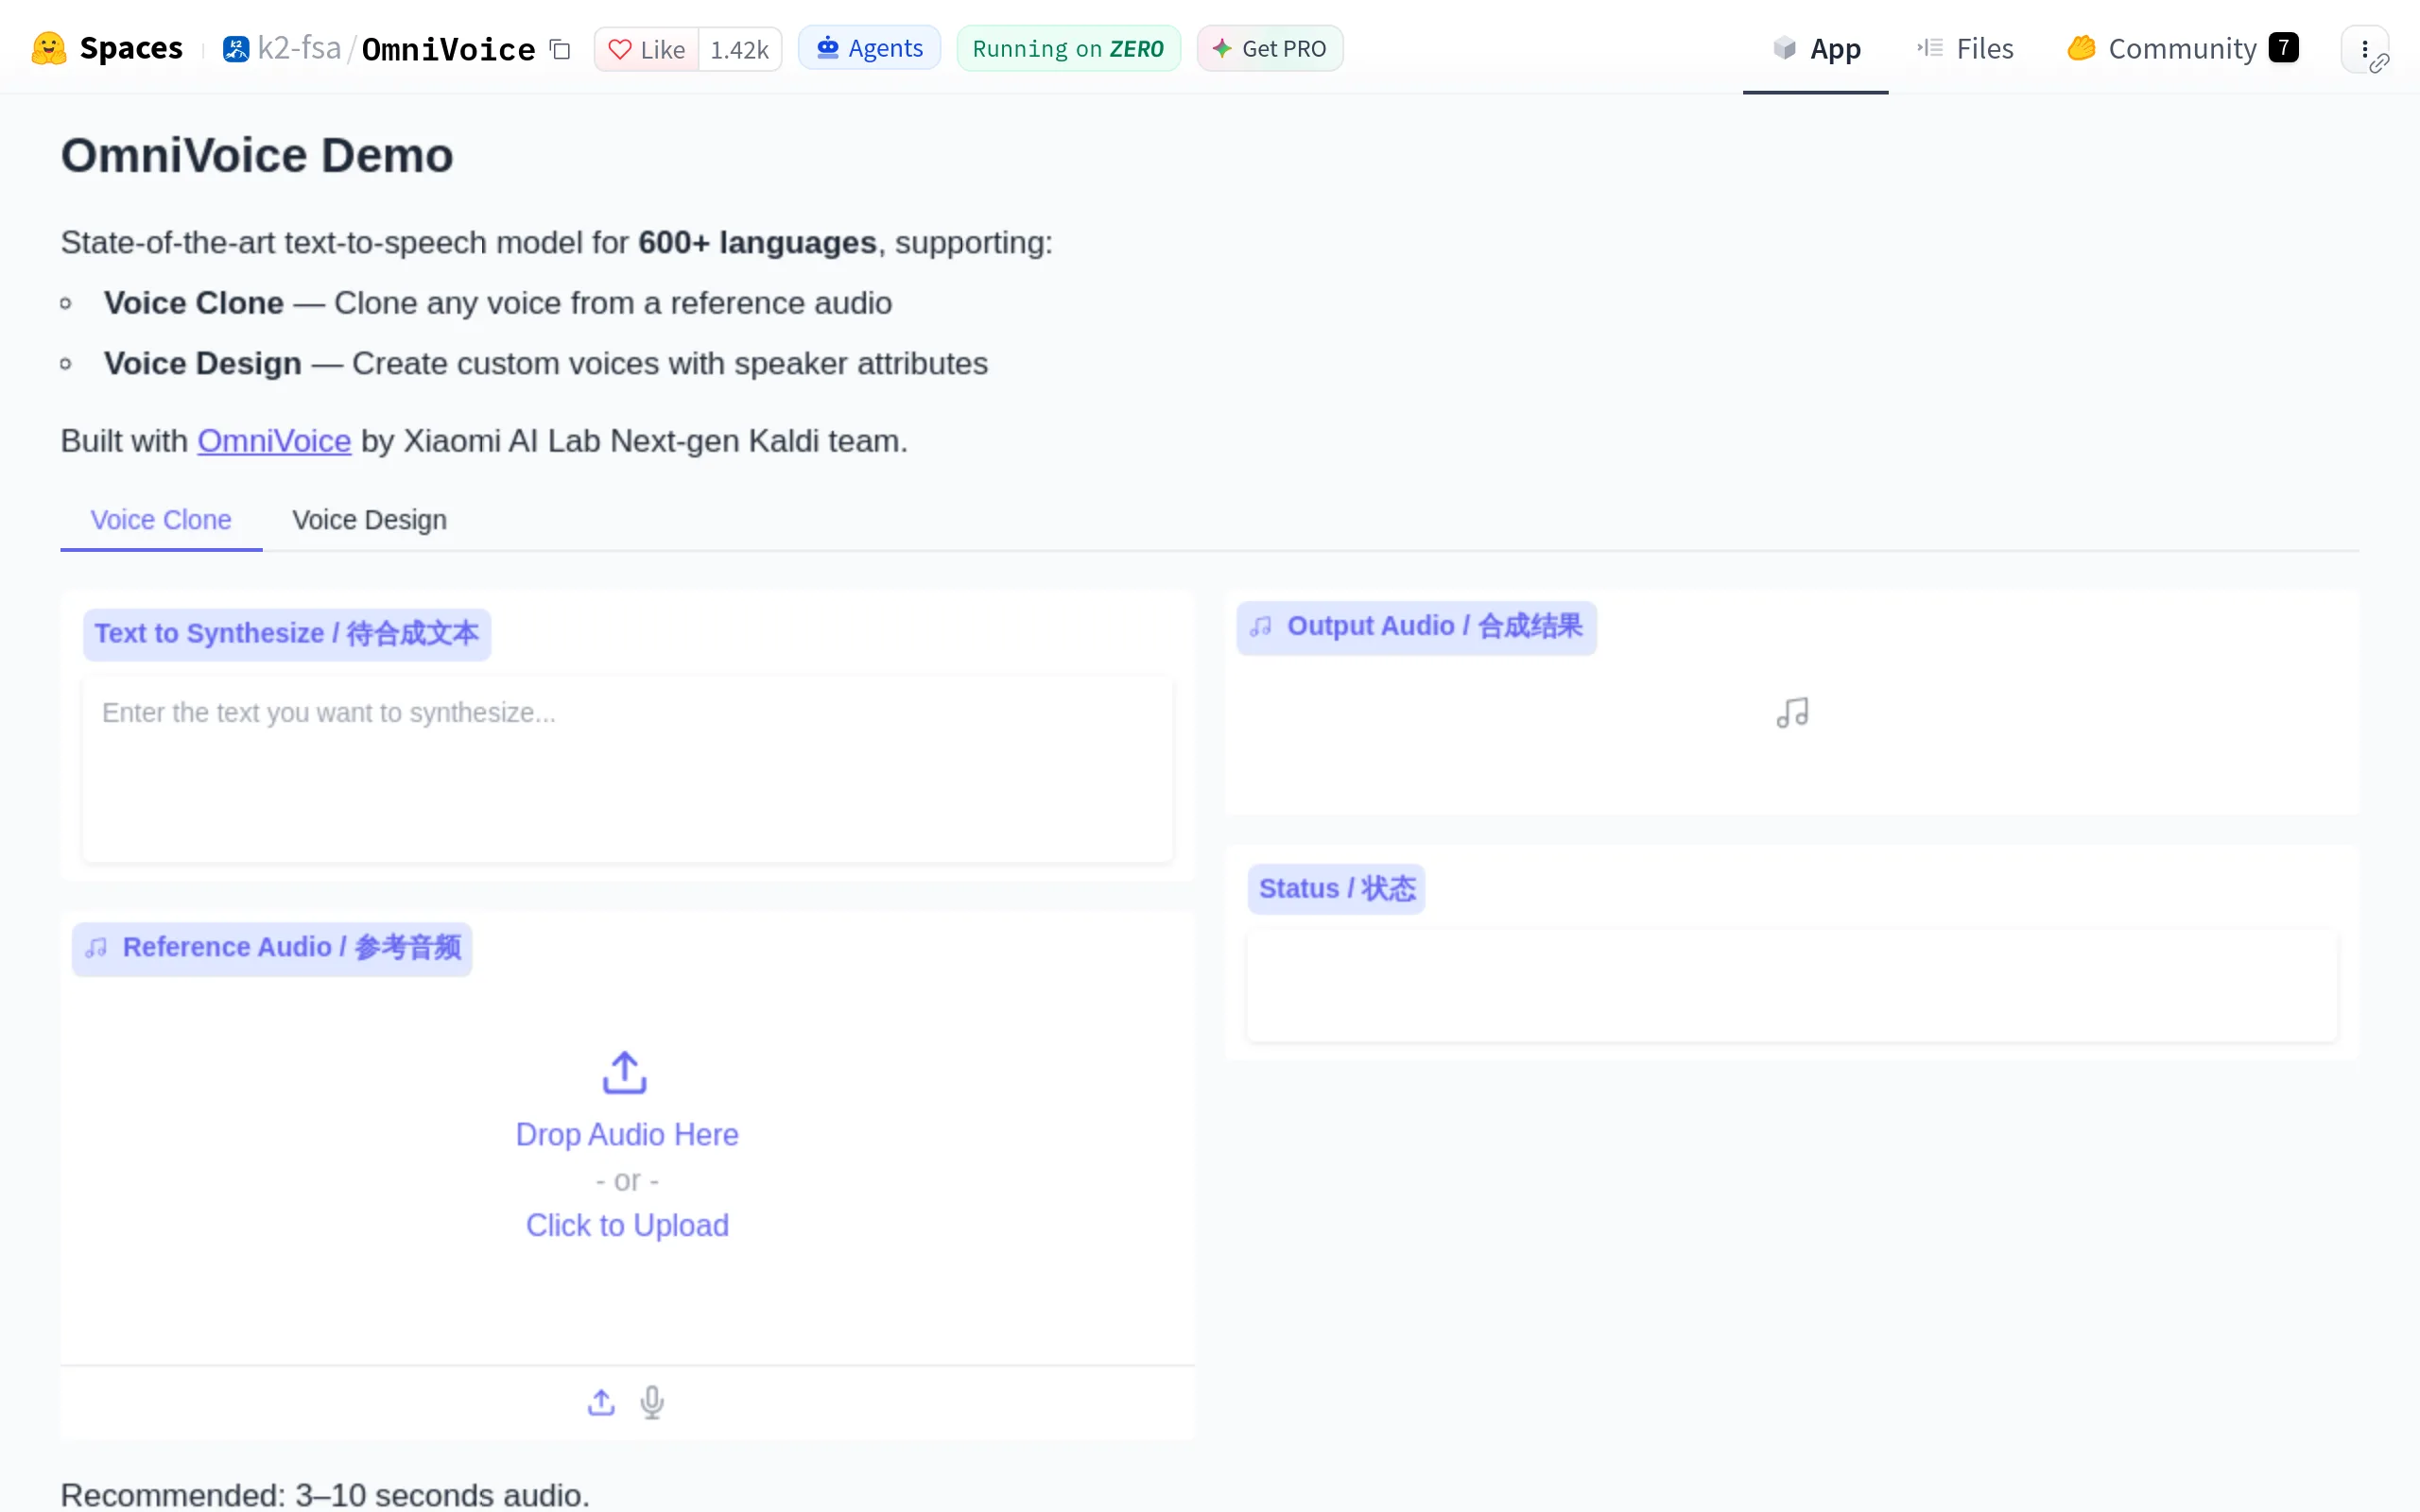The height and width of the screenshot is (1512, 2420).
Task: Click the Drop Audio Here text
Action: [x=627, y=1134]
